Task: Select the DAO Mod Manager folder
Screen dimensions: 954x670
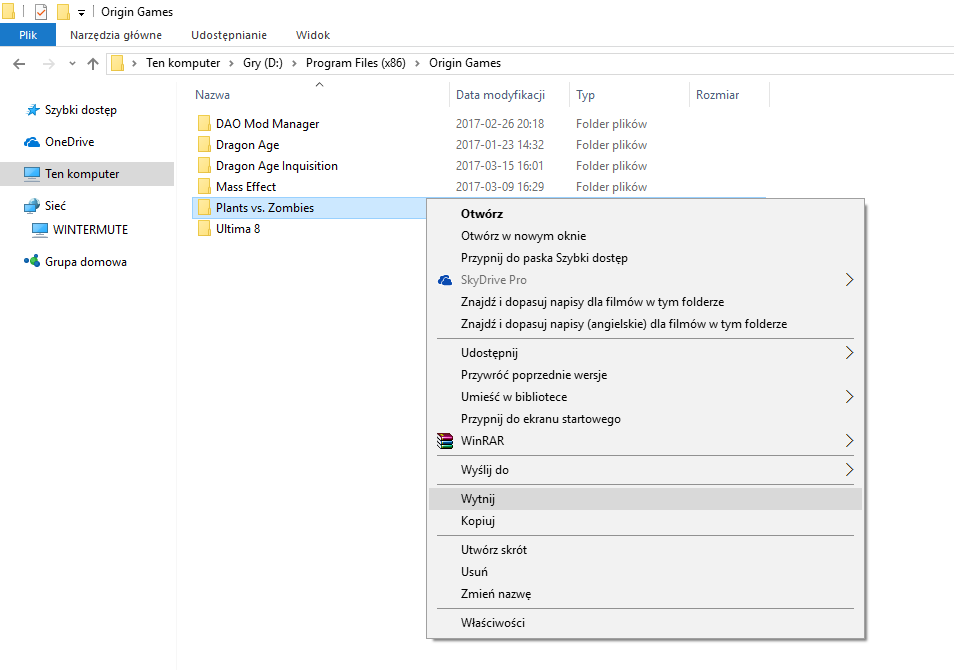Action: point(267,124)
